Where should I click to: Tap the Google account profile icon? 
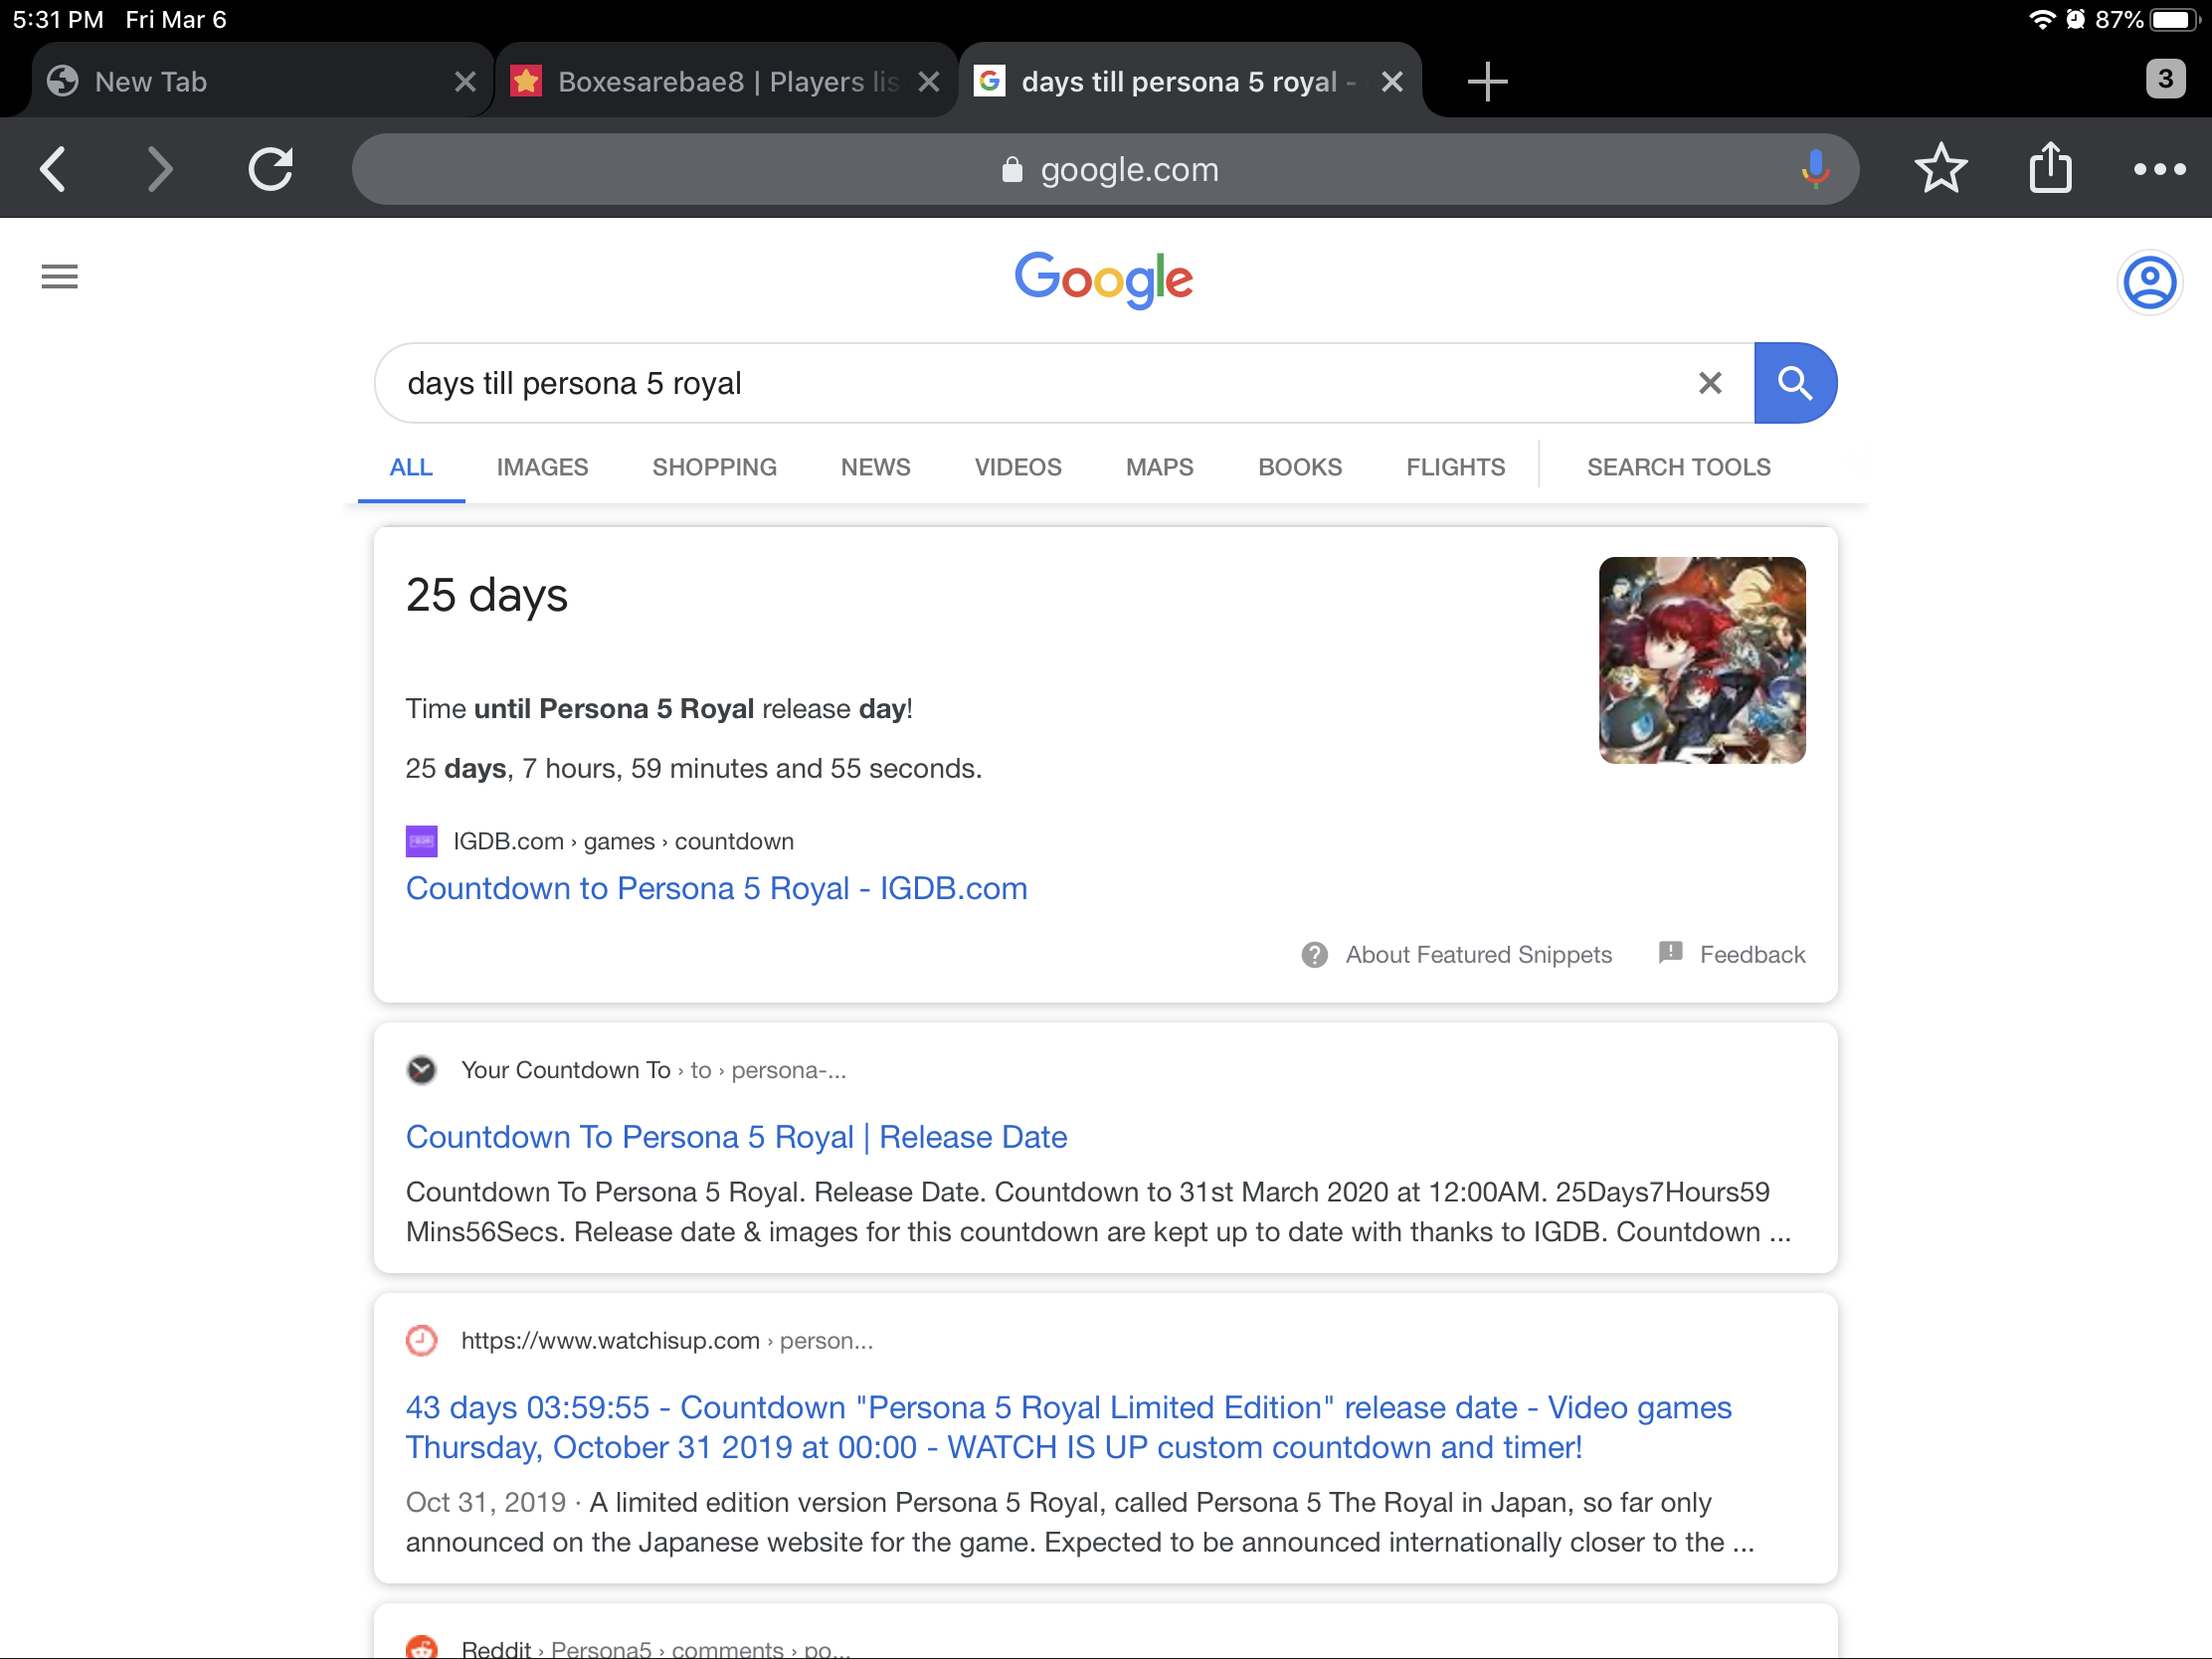coord(2148,282)
